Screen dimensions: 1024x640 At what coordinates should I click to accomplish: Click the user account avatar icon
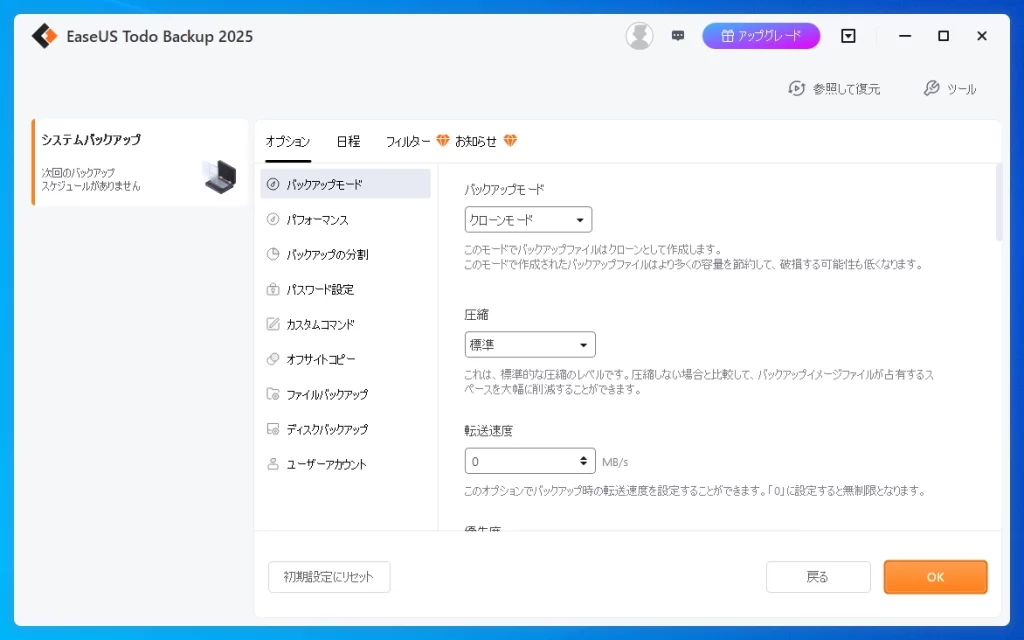pos(639,36)
